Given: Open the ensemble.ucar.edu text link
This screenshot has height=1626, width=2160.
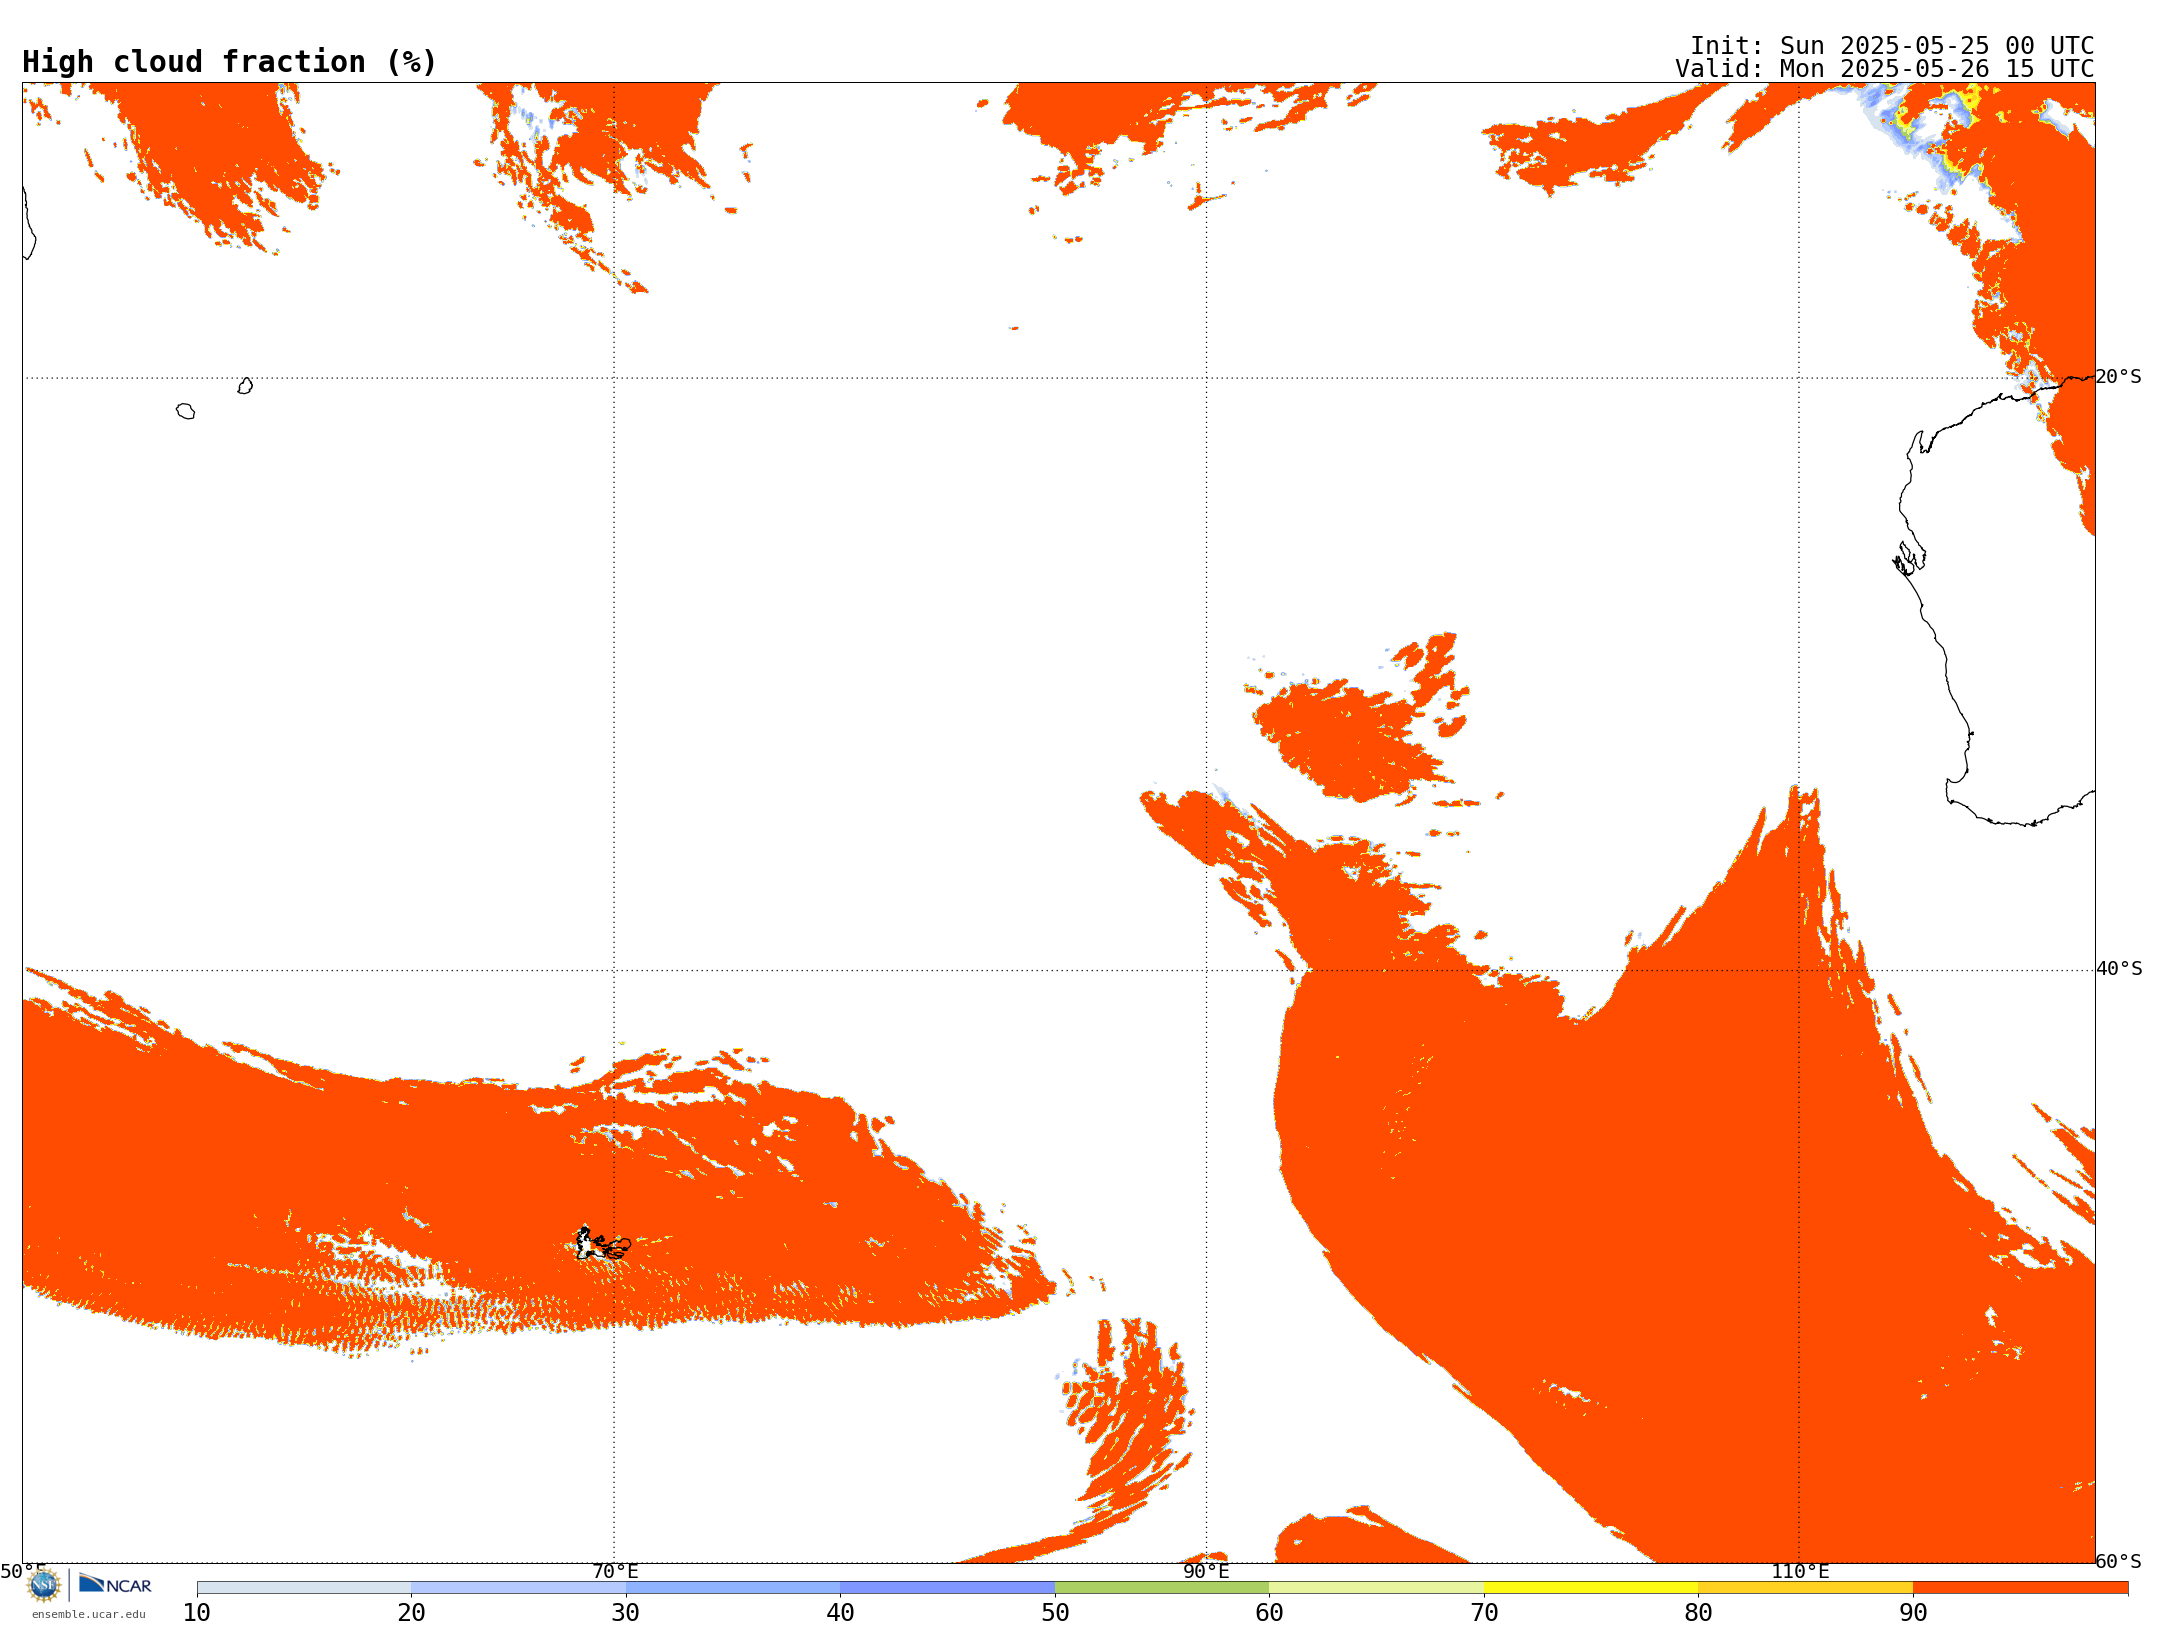Looking at the screenshot, I should 88,1614.
